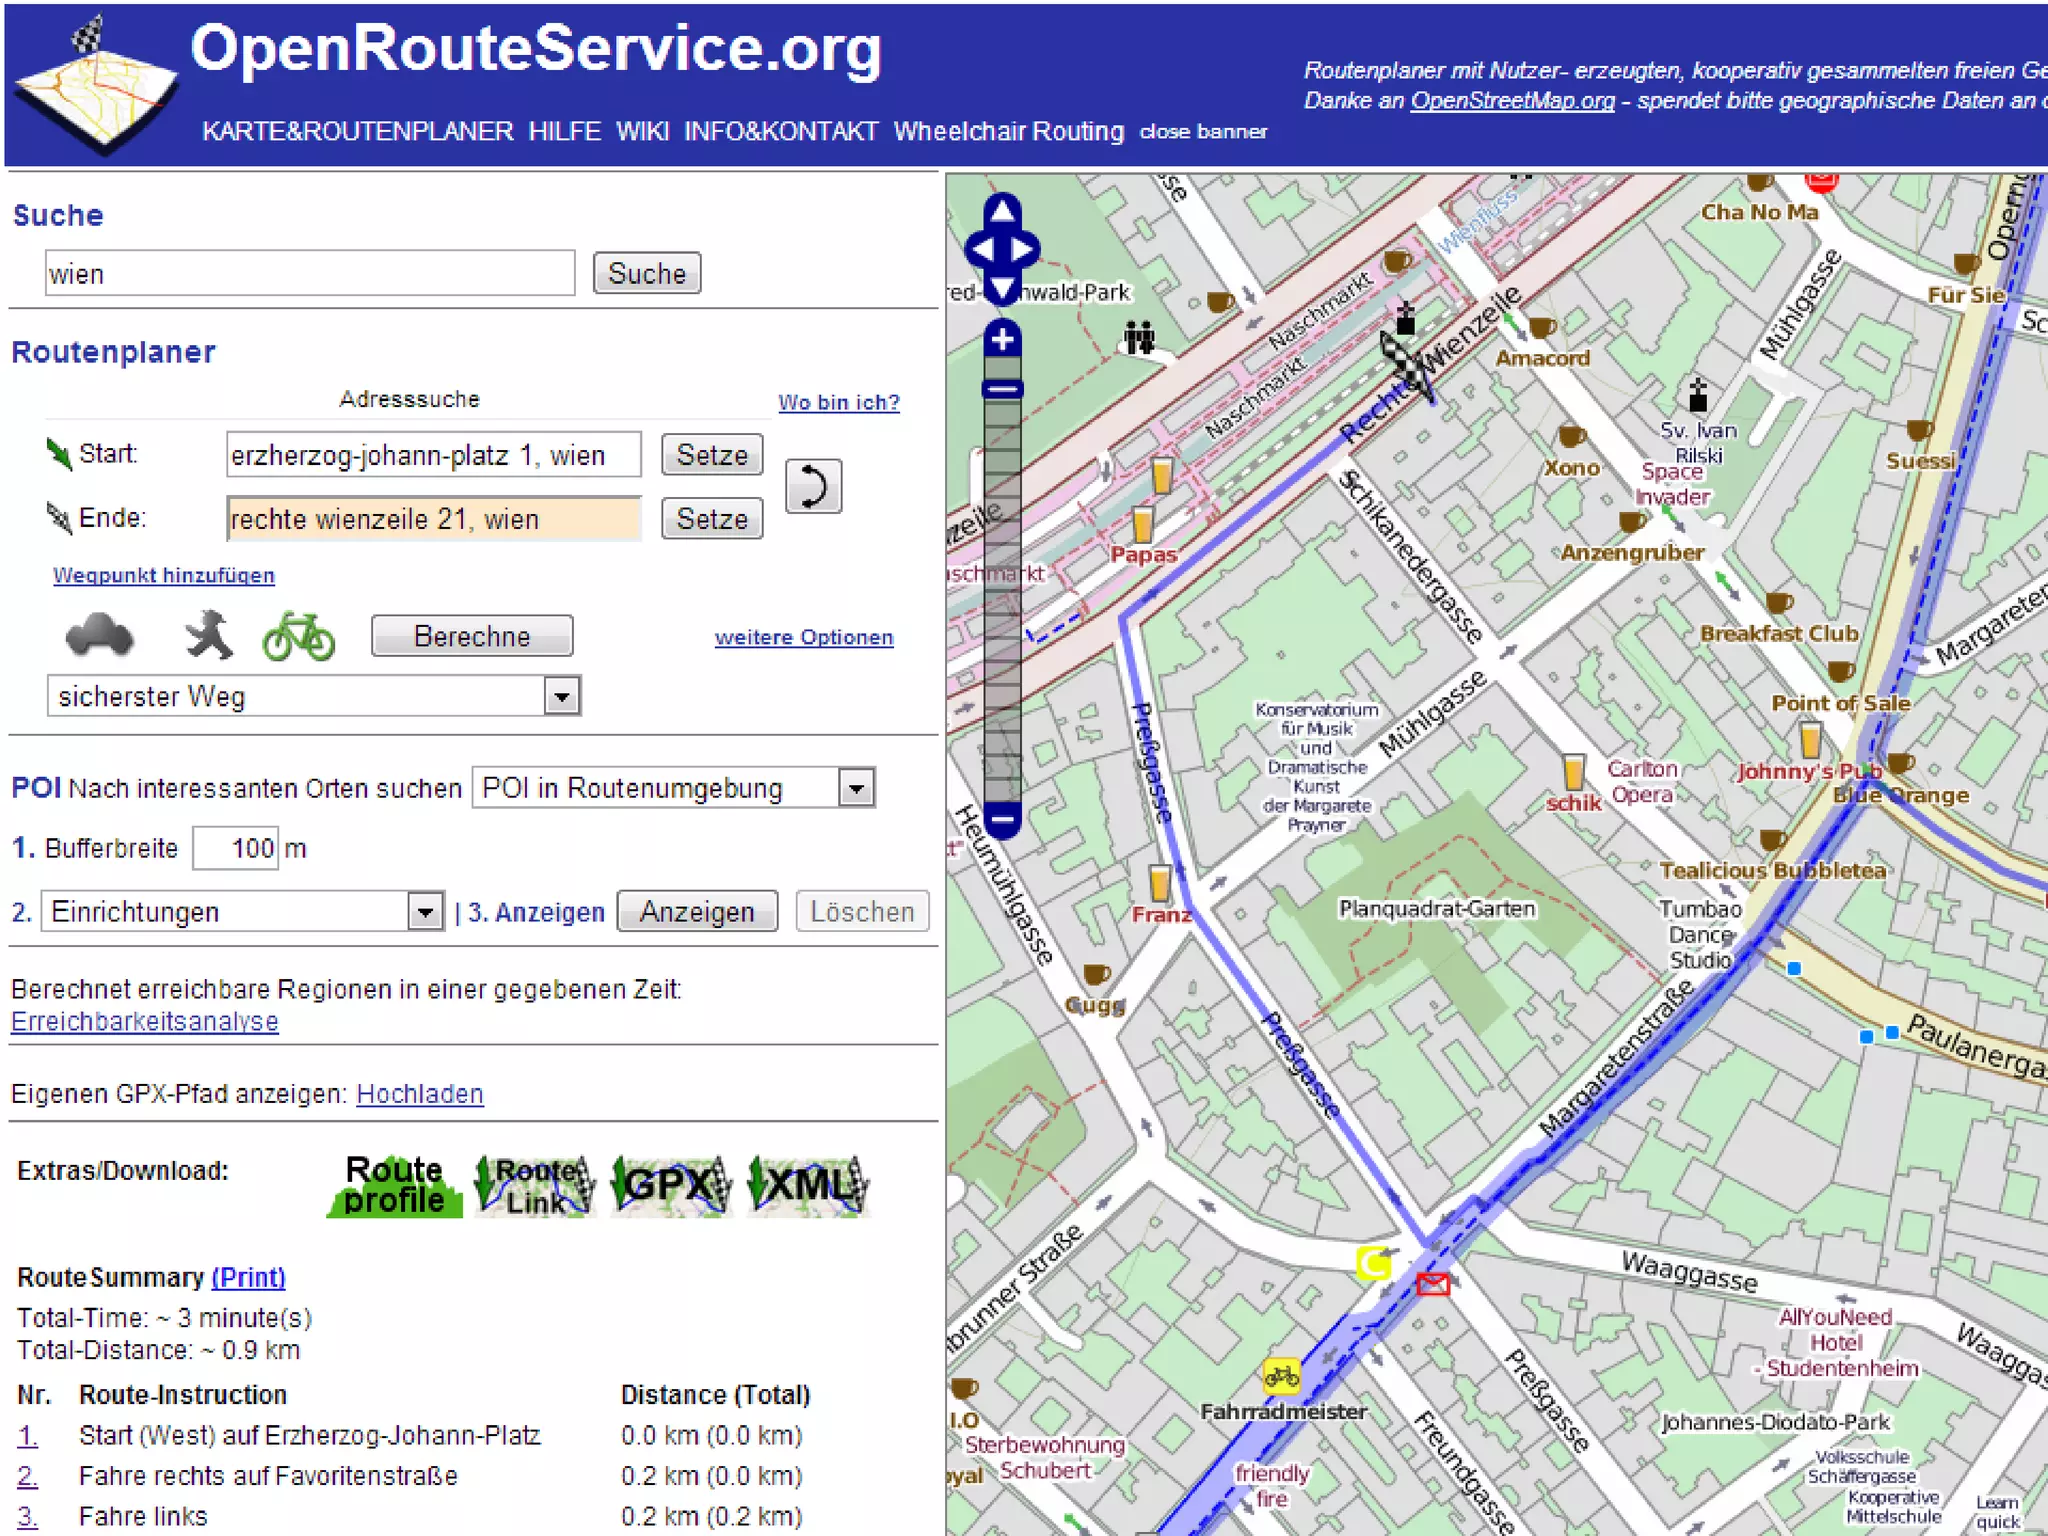Click the Anzeigen POI button

[697, 912]
